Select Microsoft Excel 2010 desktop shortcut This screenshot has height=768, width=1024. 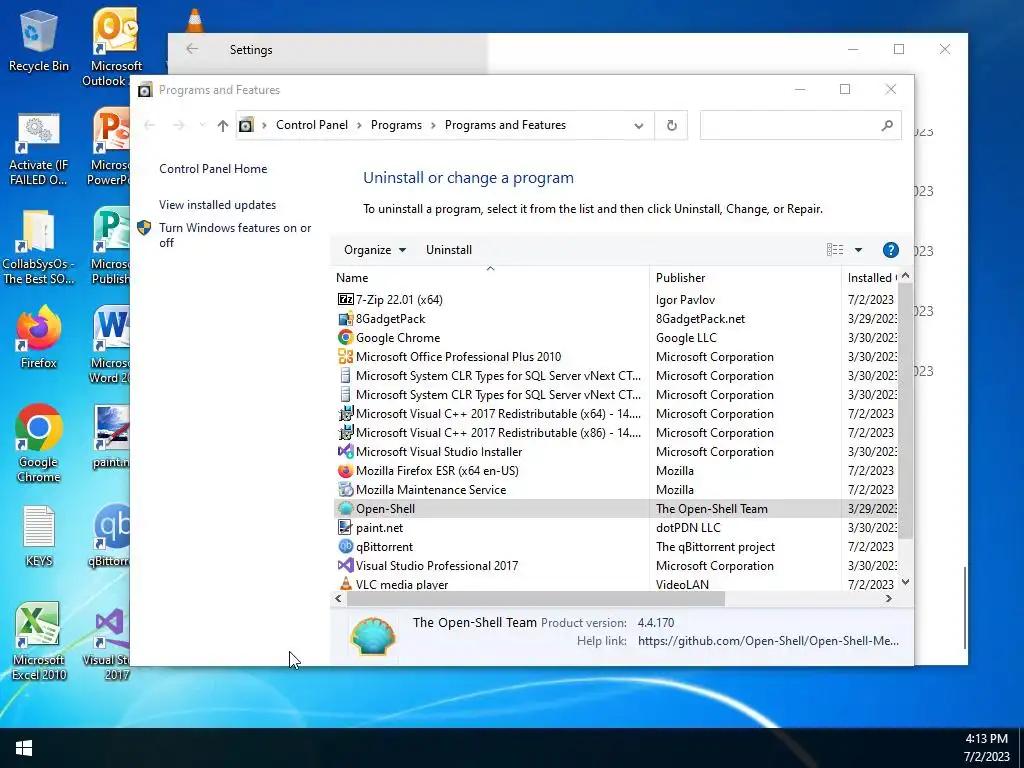click(39, 641)
